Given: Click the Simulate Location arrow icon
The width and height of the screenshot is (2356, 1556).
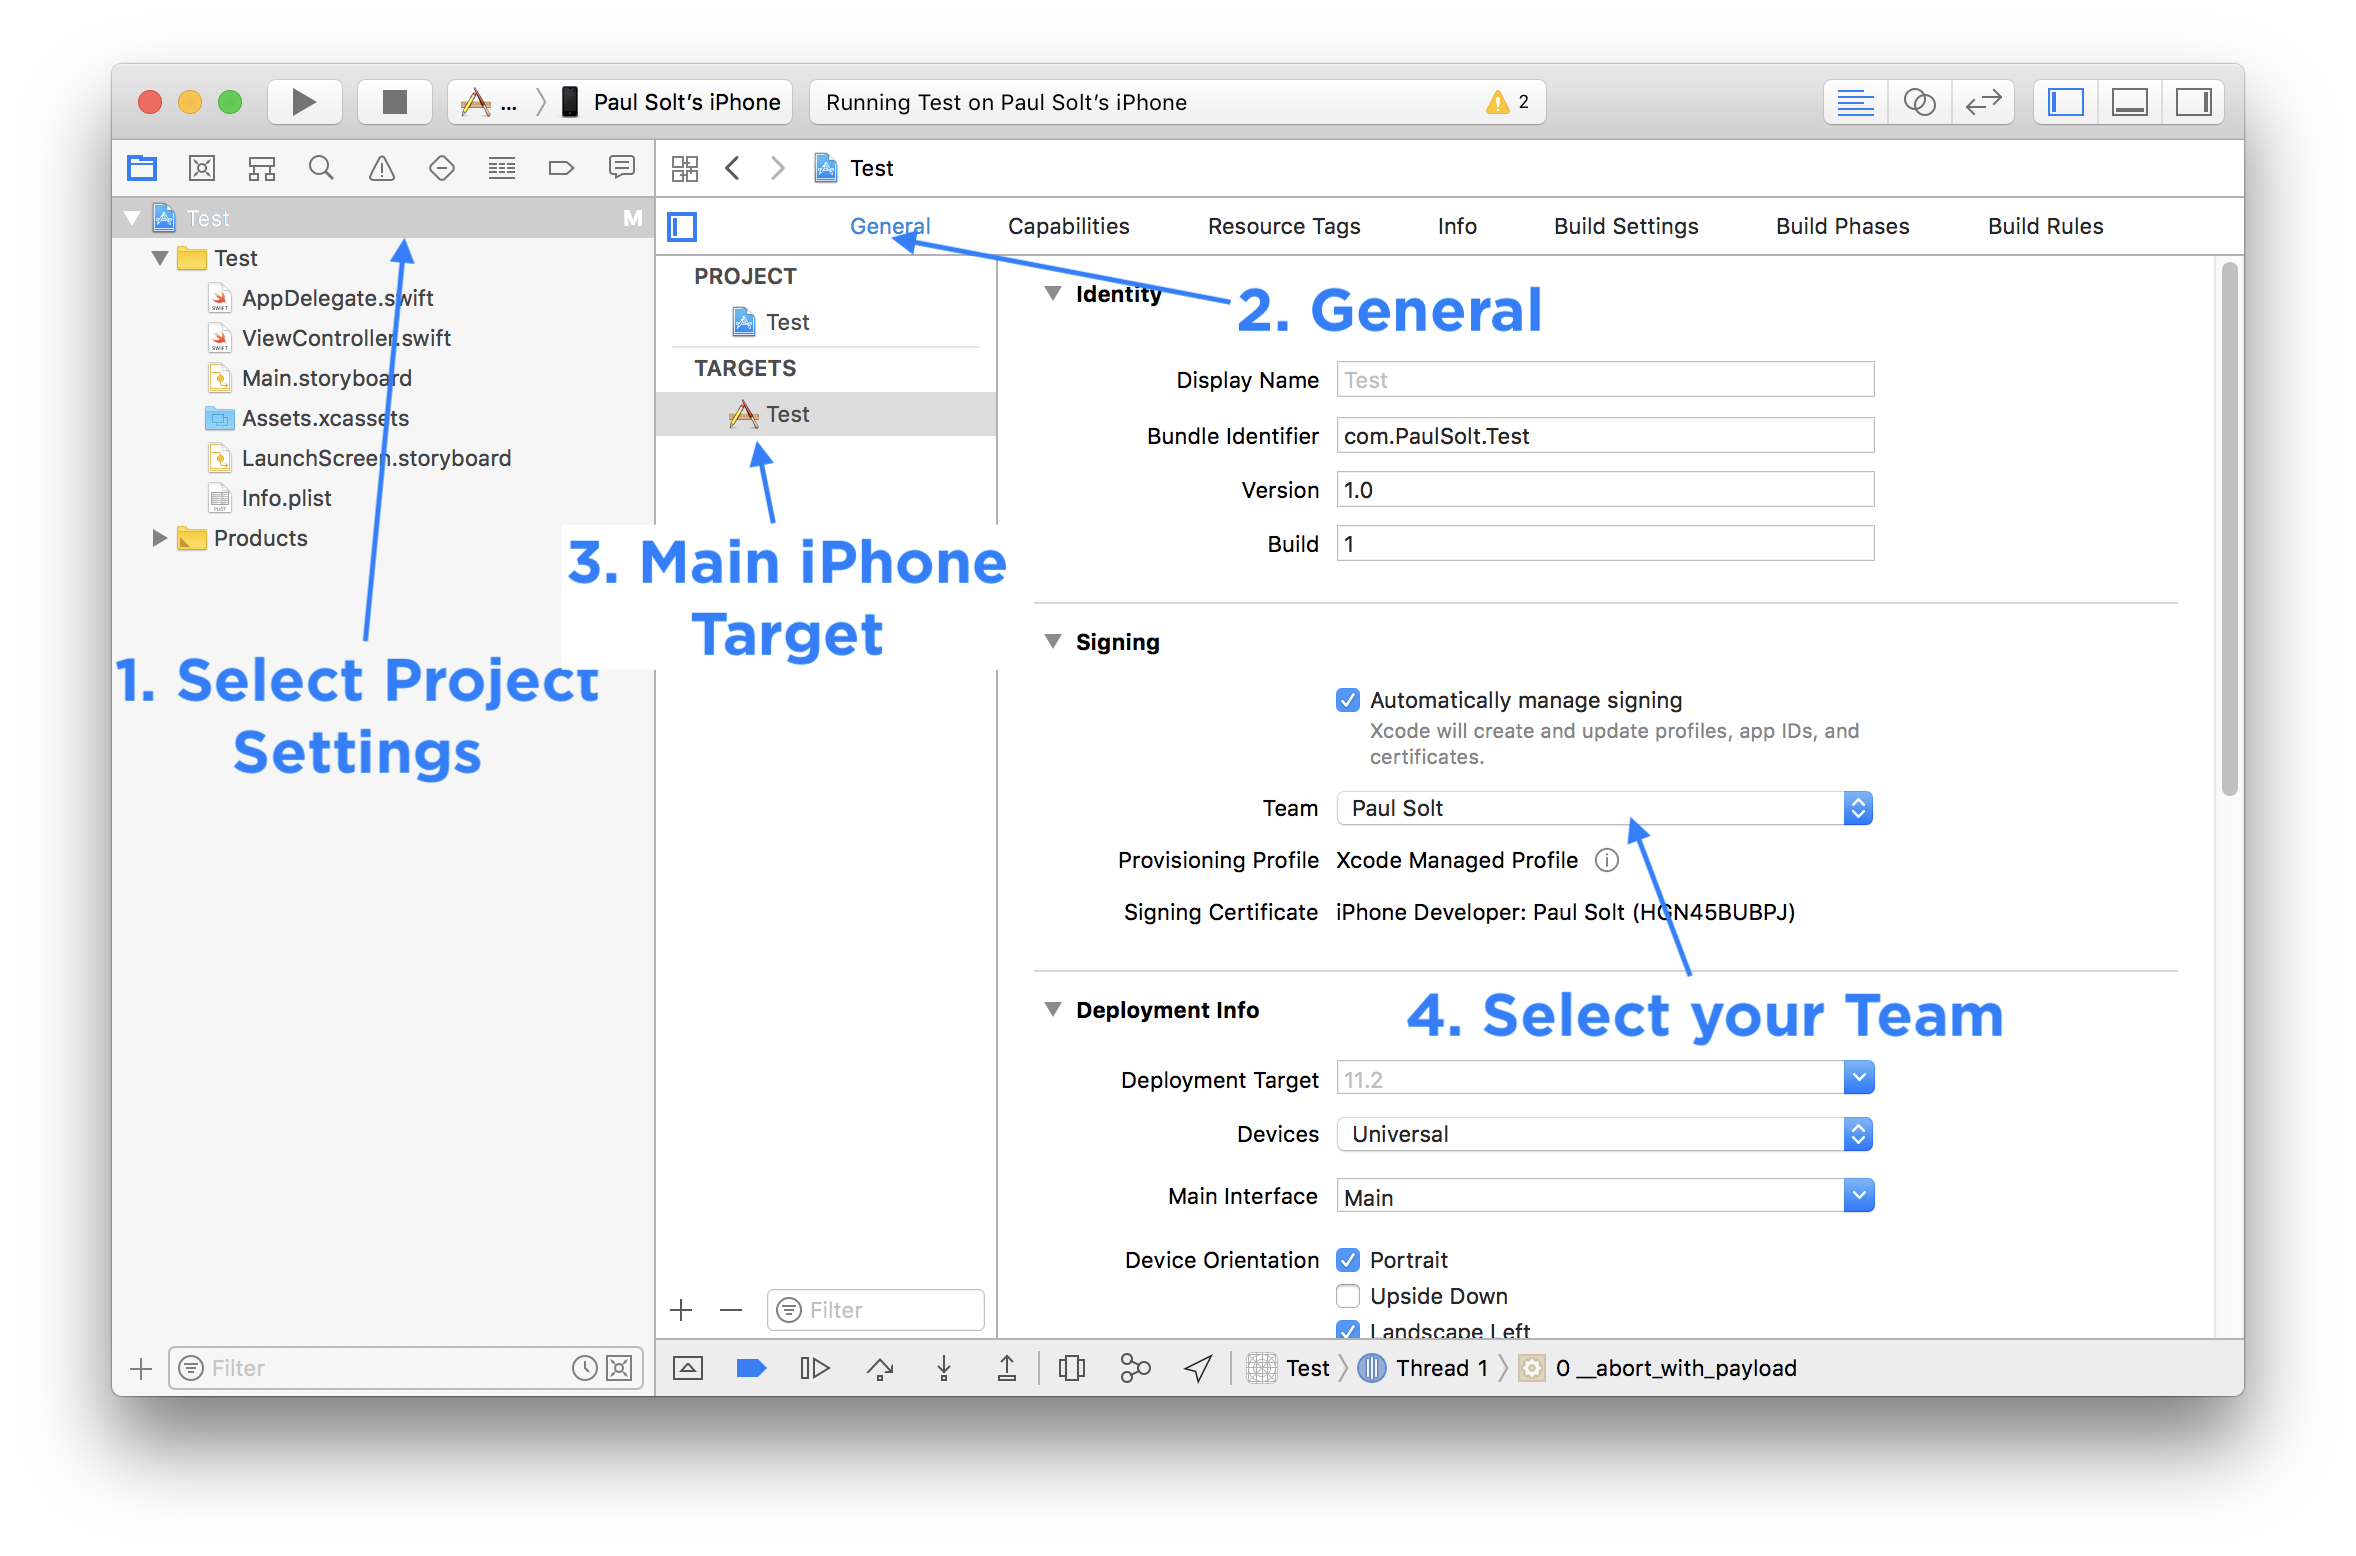Looking at the screenshot, I should coord(1198,1368).
